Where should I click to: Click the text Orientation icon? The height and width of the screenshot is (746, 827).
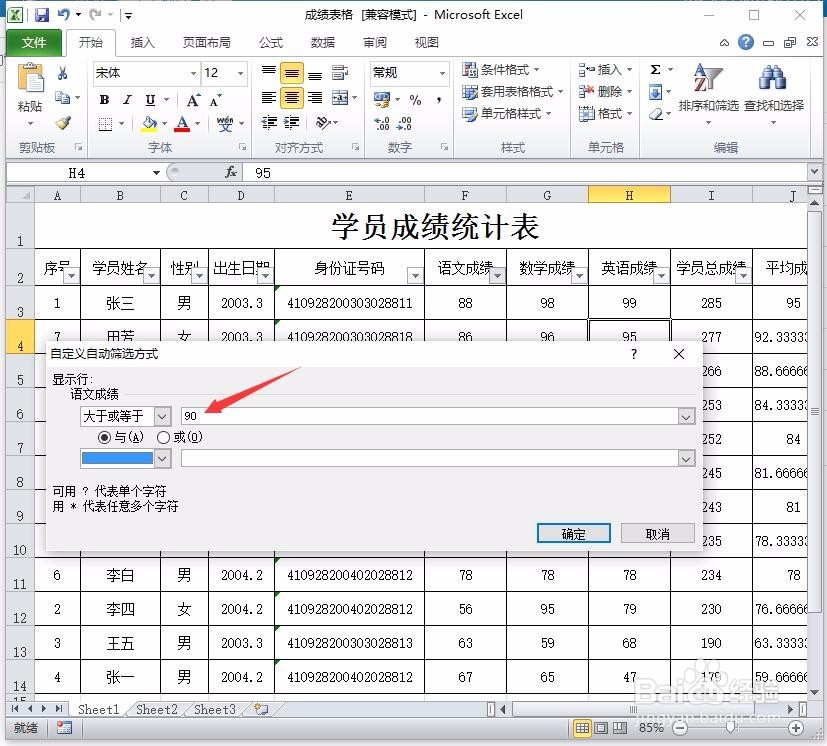[322, 123]
